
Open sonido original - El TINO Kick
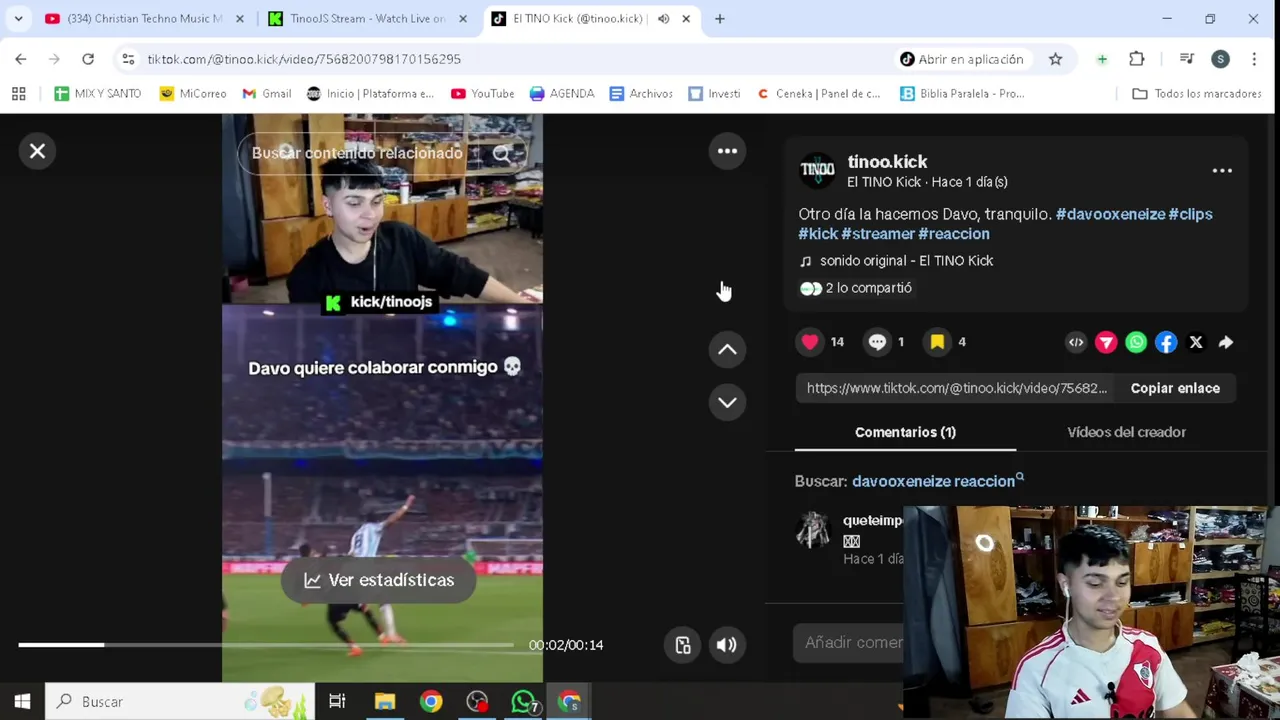point(906,261)
